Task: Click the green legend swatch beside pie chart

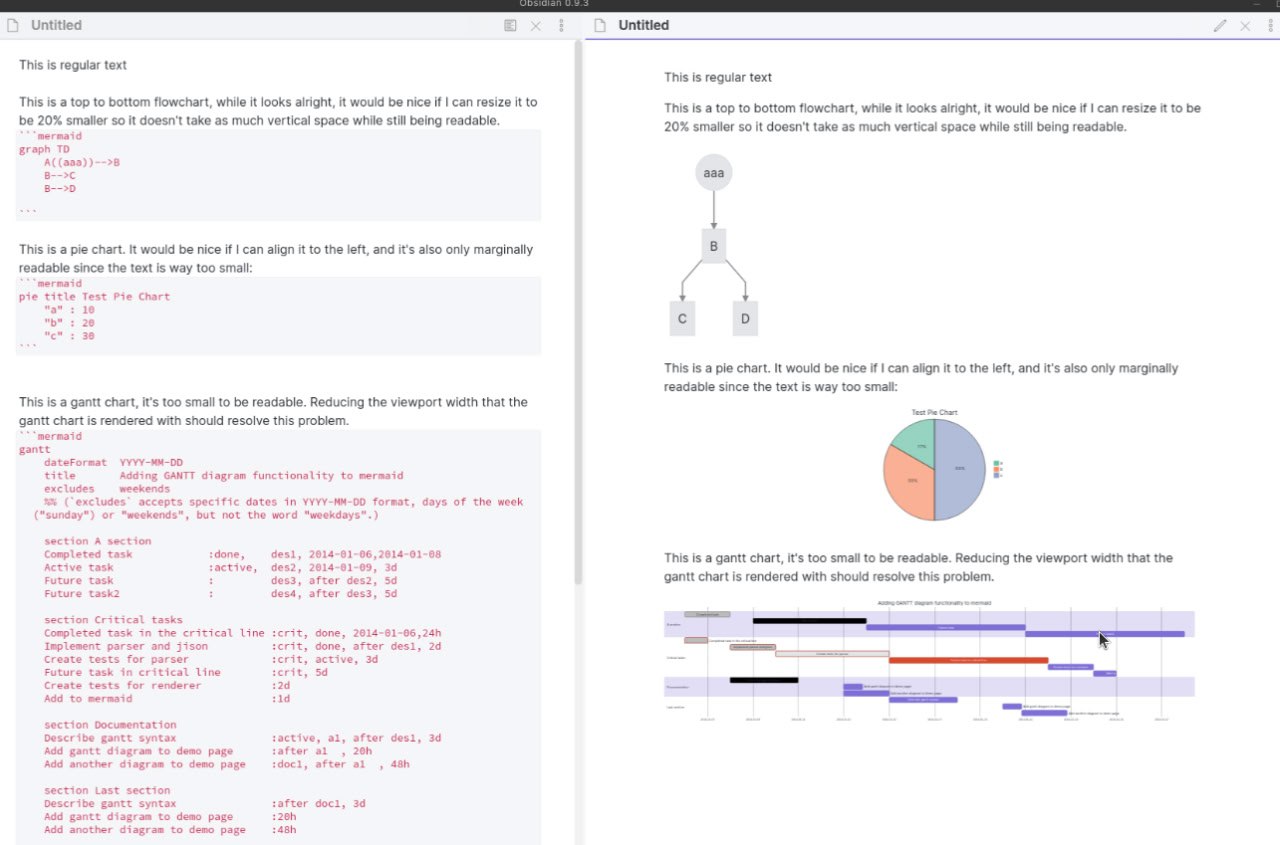Action: (x=997, y=464)
